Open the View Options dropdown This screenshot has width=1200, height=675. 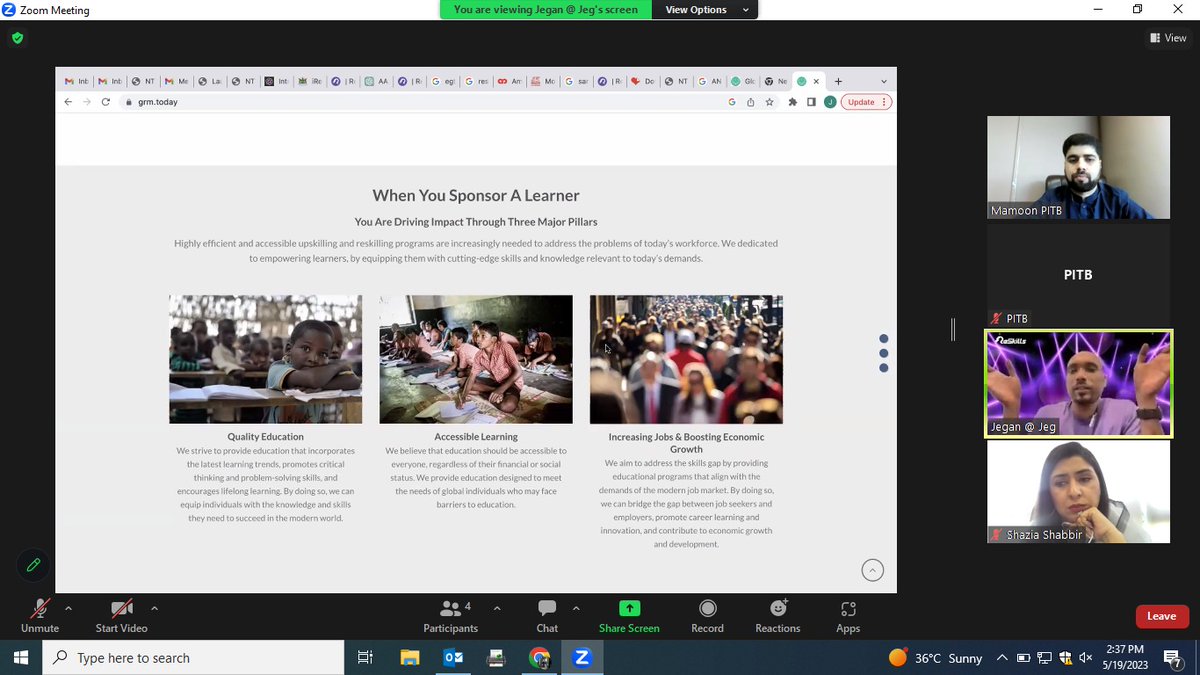tap(706, 10)
